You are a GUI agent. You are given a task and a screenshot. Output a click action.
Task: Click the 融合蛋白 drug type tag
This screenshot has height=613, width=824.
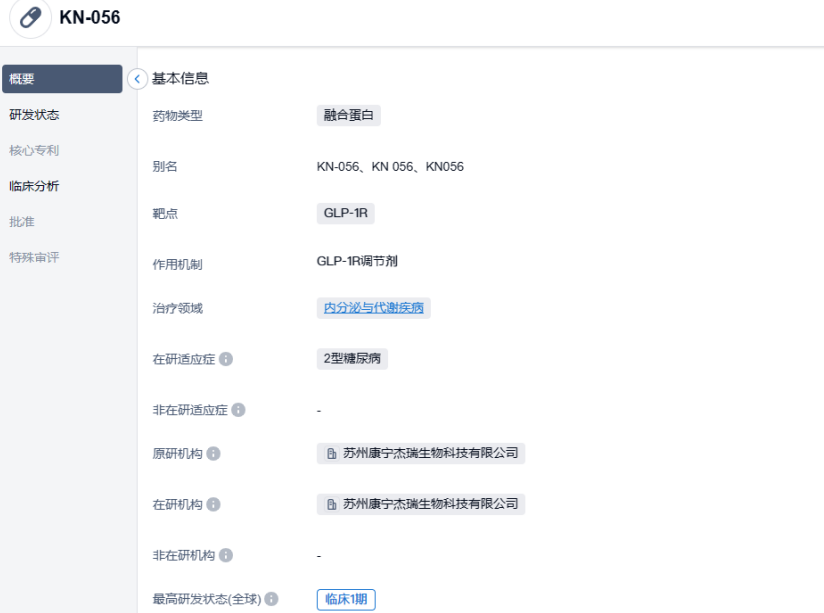(348, 115)
